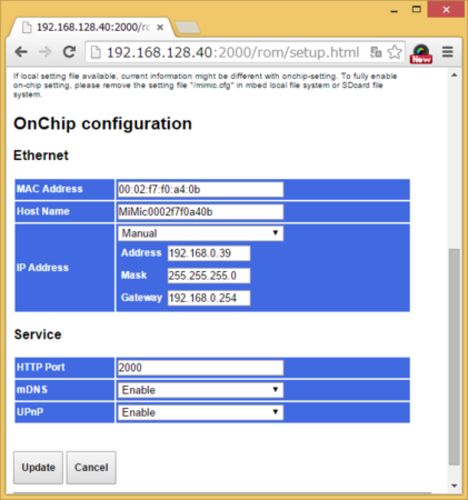
Task: Click the HTTP Port field
Action: pyautogui.click(x=200, y=367)
